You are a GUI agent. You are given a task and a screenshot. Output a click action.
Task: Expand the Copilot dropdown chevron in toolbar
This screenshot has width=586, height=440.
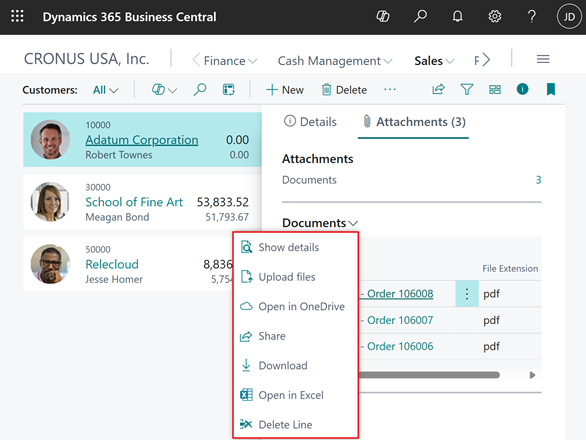pyautogui.click(x=173, y=90)
